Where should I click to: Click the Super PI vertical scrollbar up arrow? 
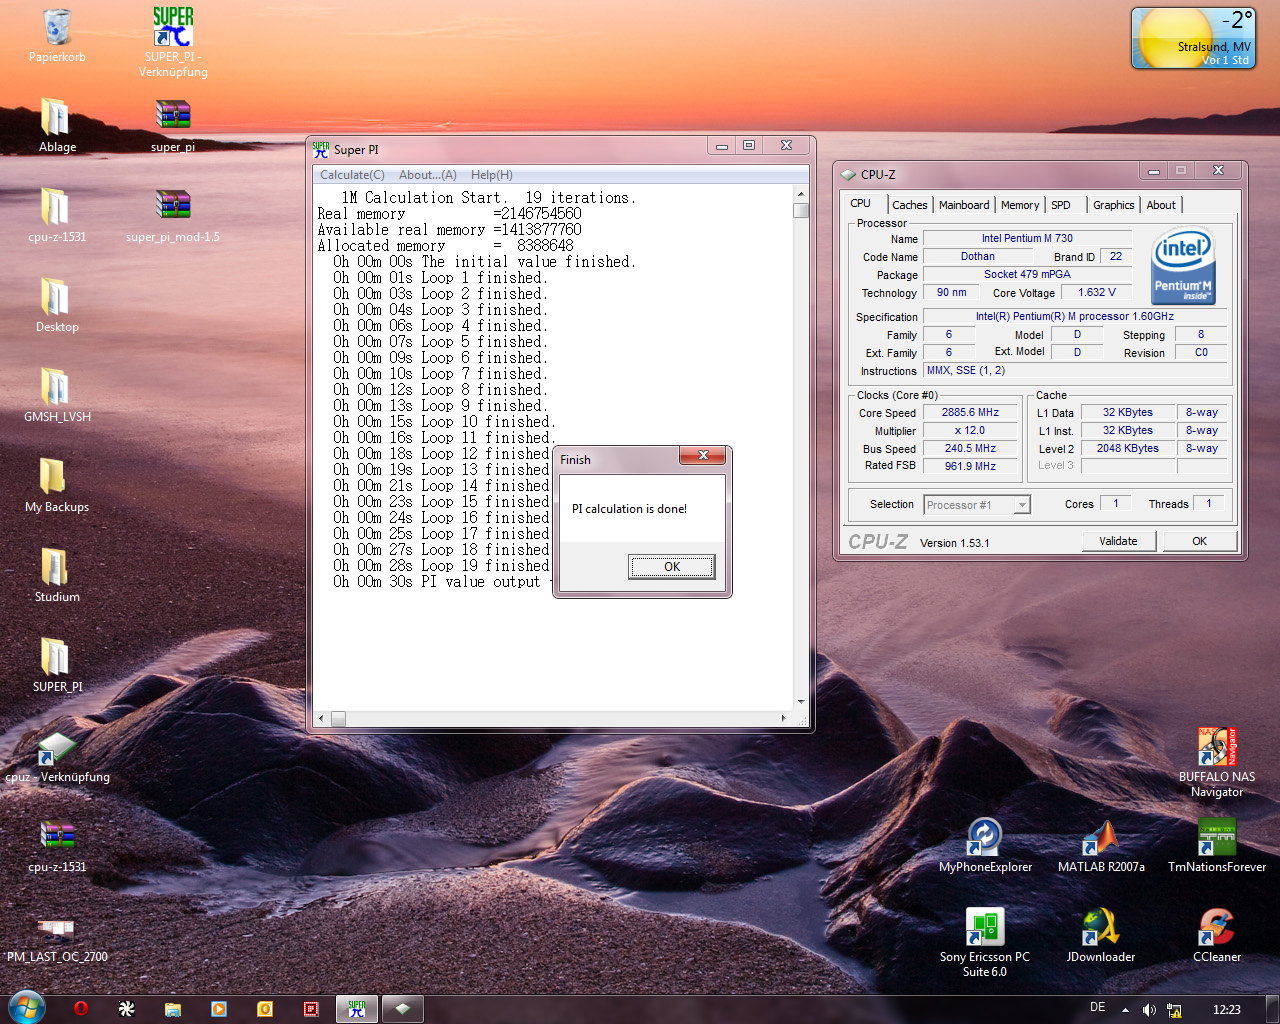pos(801,193)
